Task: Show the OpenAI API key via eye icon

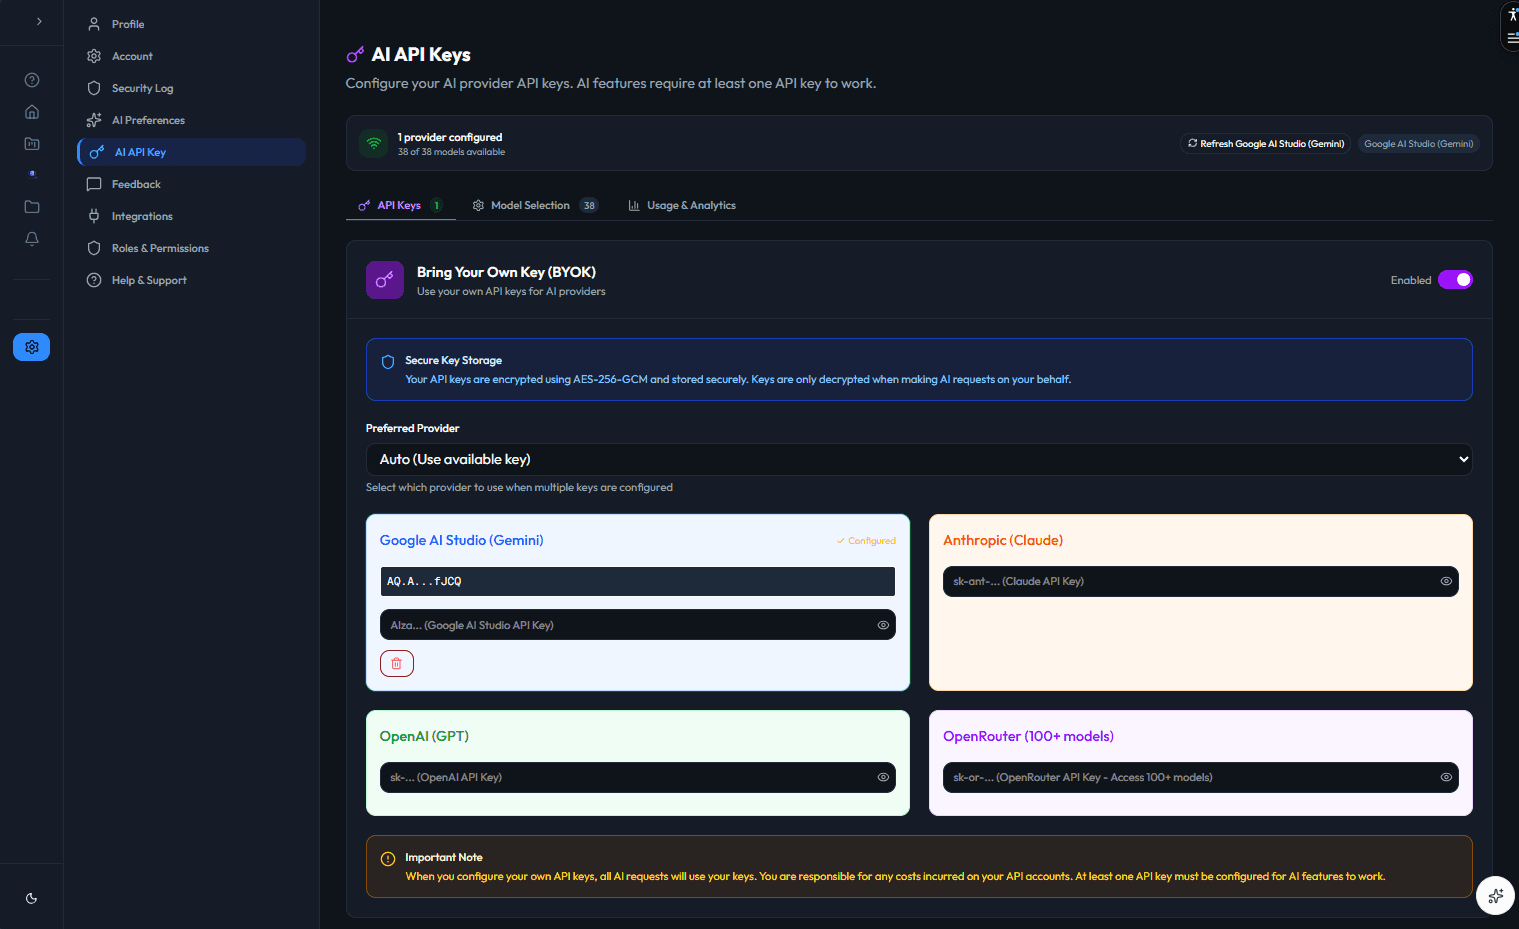Action: [883, 777]
